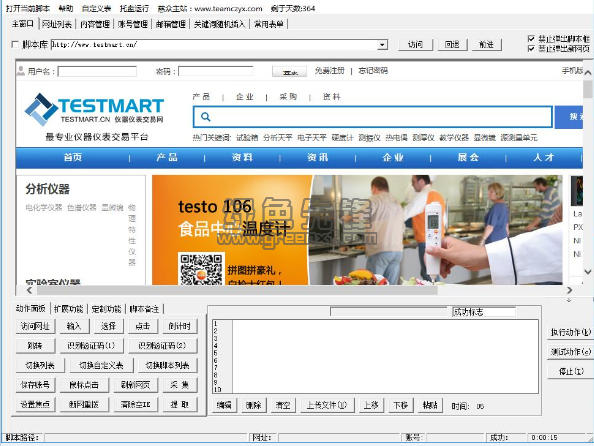Toggle the 禁止弹出新网页 checkbox
594x446 pixels.
531,49
